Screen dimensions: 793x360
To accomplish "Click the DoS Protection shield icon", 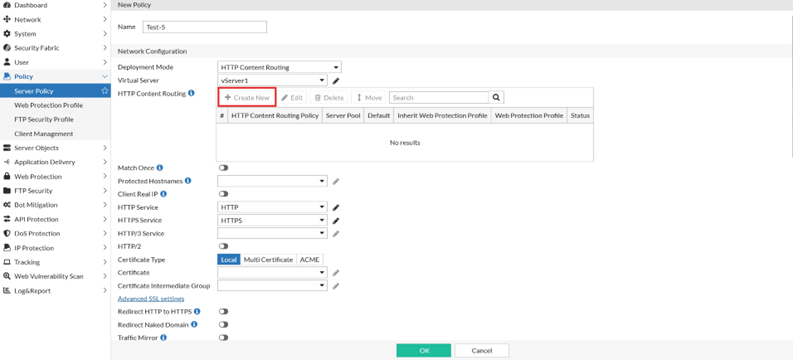I will 7,234.
